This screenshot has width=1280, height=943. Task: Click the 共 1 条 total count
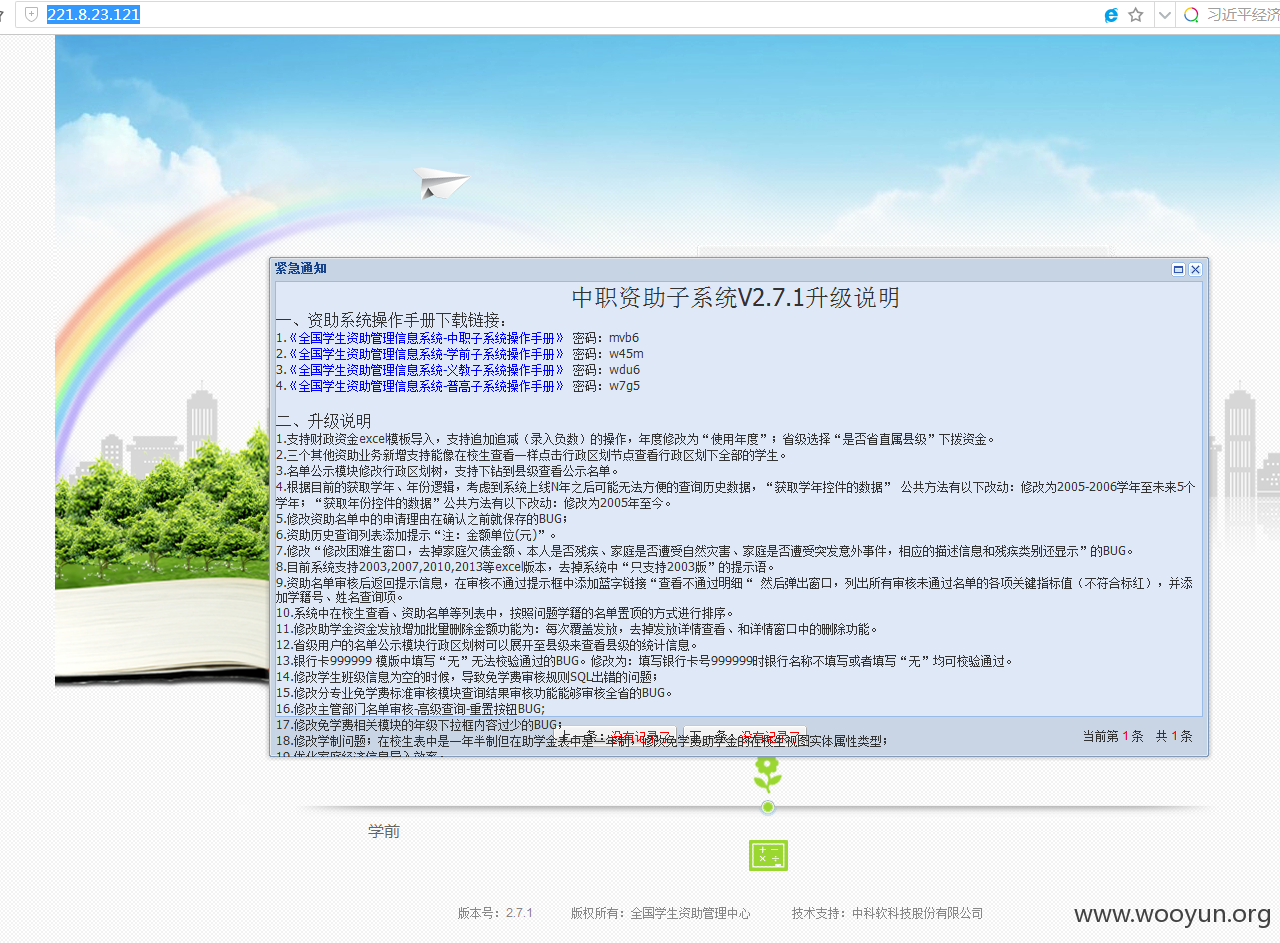coord(1174,736)
